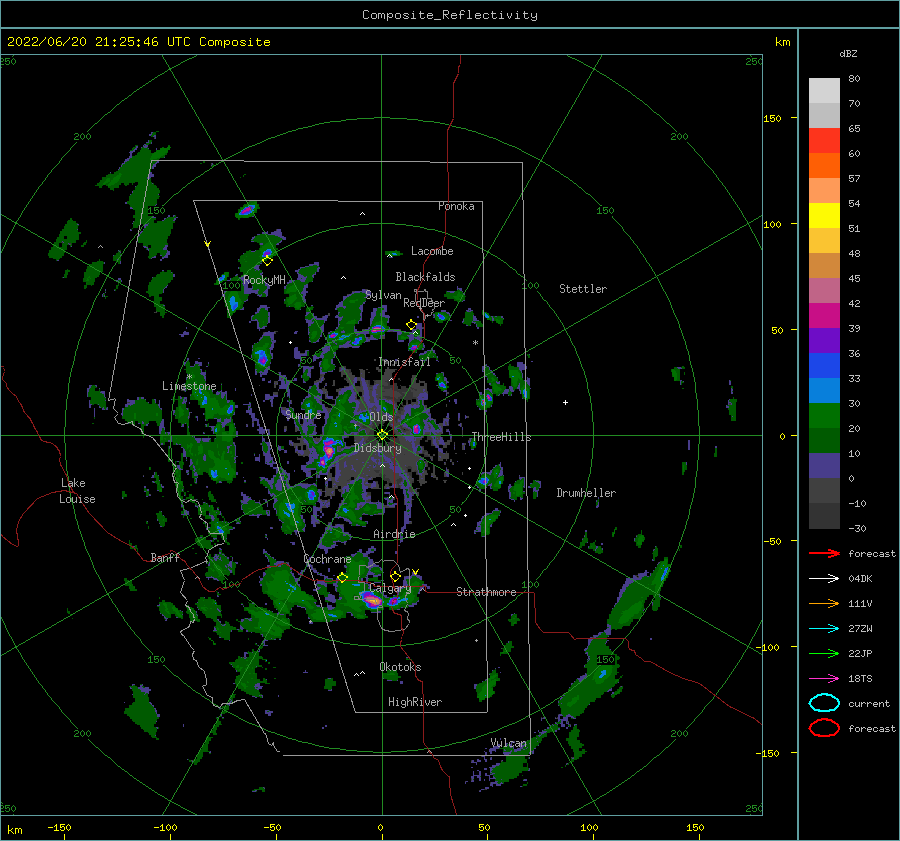Click the cyan 27ZW arrow legend icon
Screen dimensions: 900x841
(824, 629)
